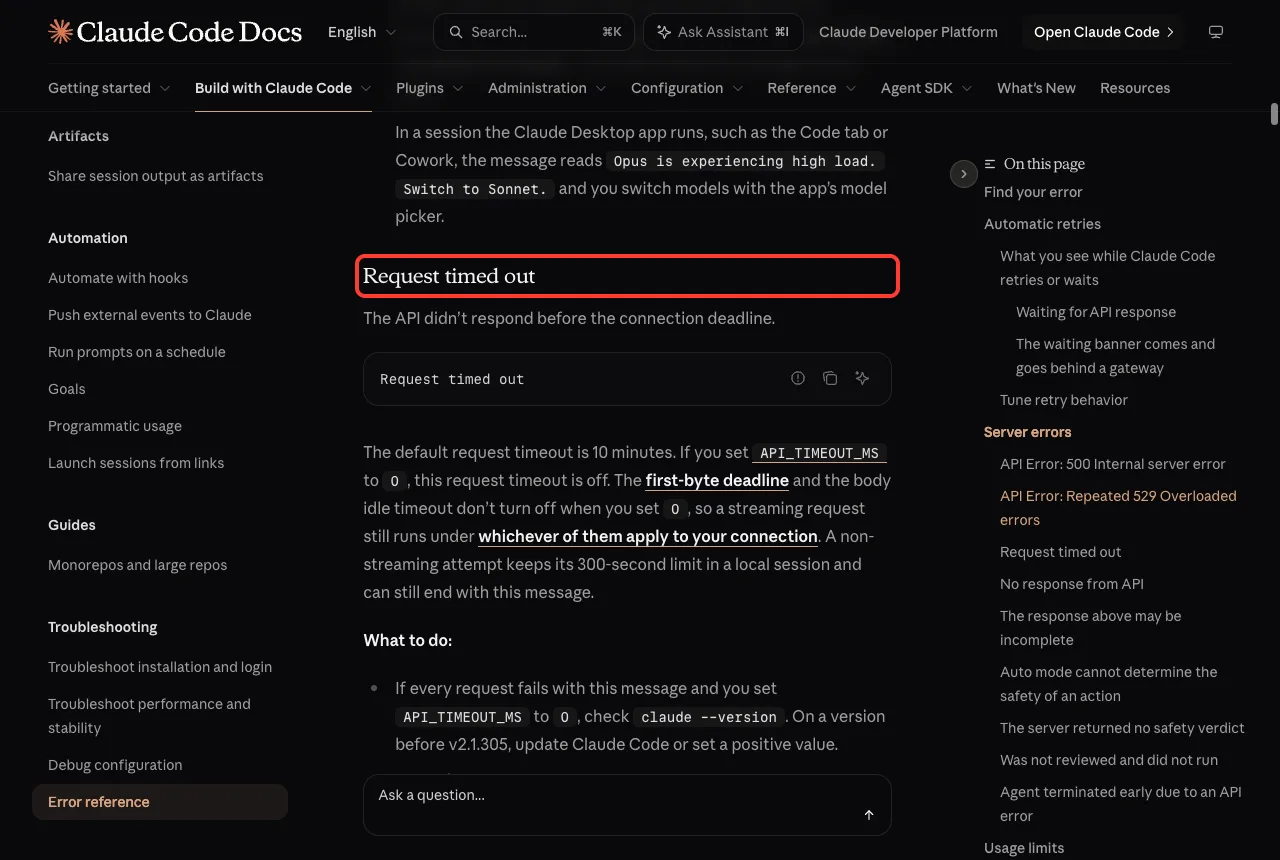The height and width of the screenshot is (860, 1280).
Task: Click the search magnifier icon
Action: [x=456, y=32]
